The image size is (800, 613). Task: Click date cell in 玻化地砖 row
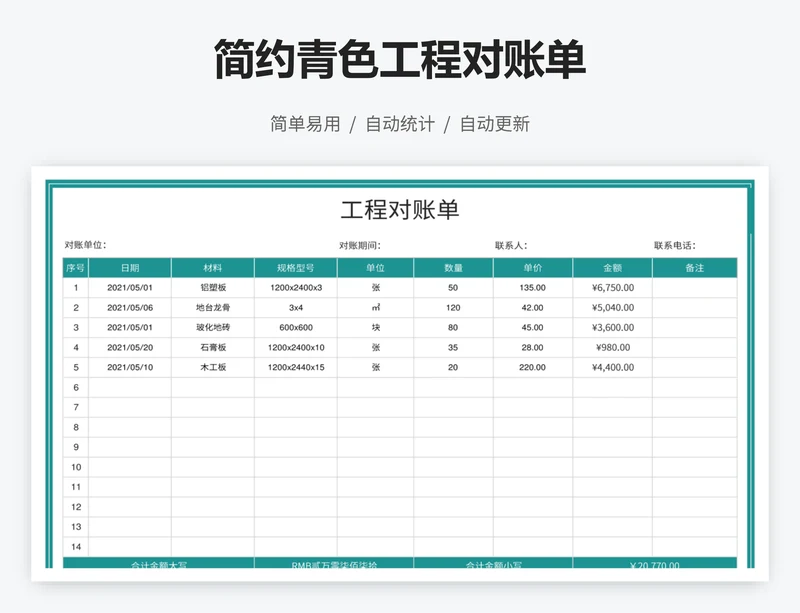(x=130, y=328)
